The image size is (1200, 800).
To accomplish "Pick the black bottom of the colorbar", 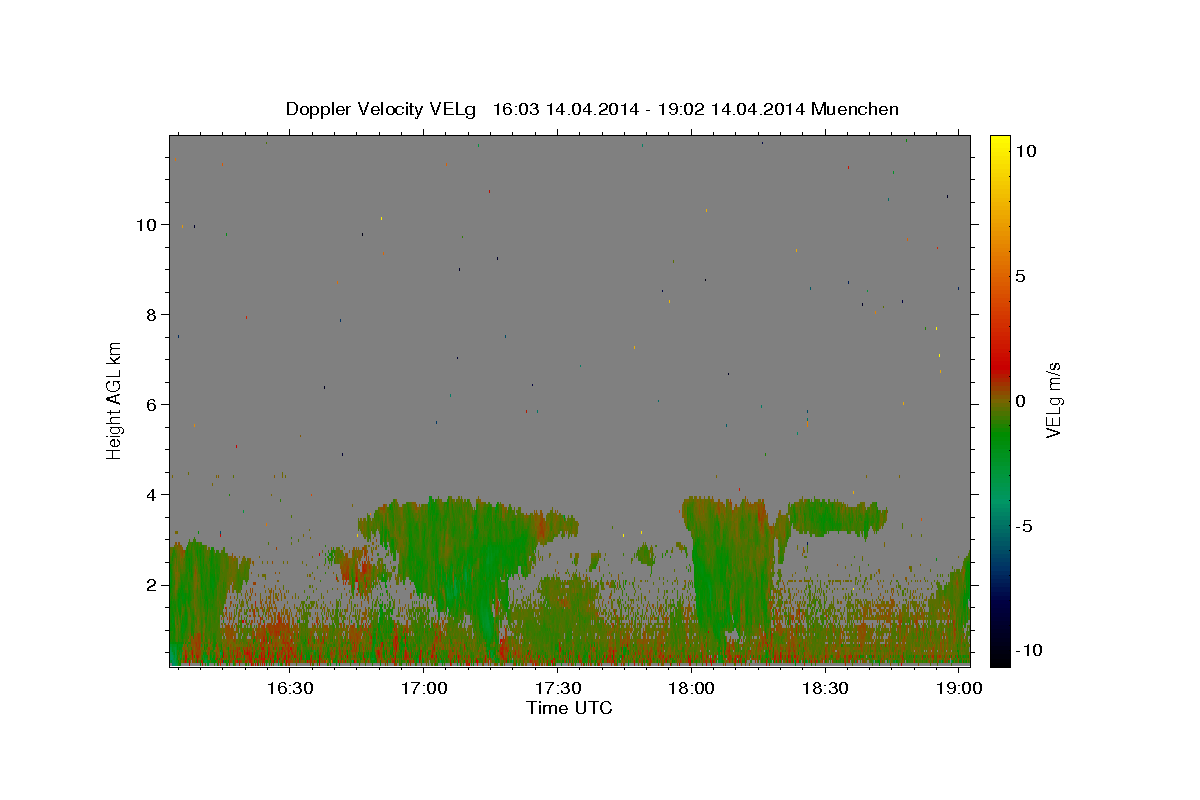I will coord(999,655).
